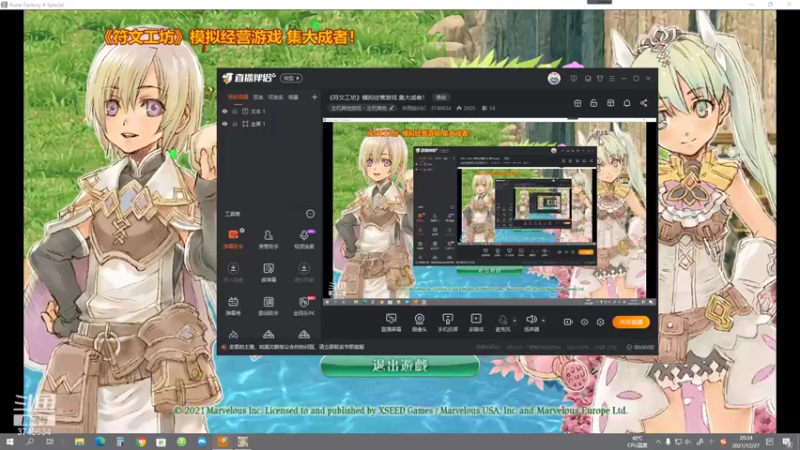Image resolution: width=800 pixels, height=450 pixels.
Task: Click the share icon in the stream header
Action: coord(644,103)
